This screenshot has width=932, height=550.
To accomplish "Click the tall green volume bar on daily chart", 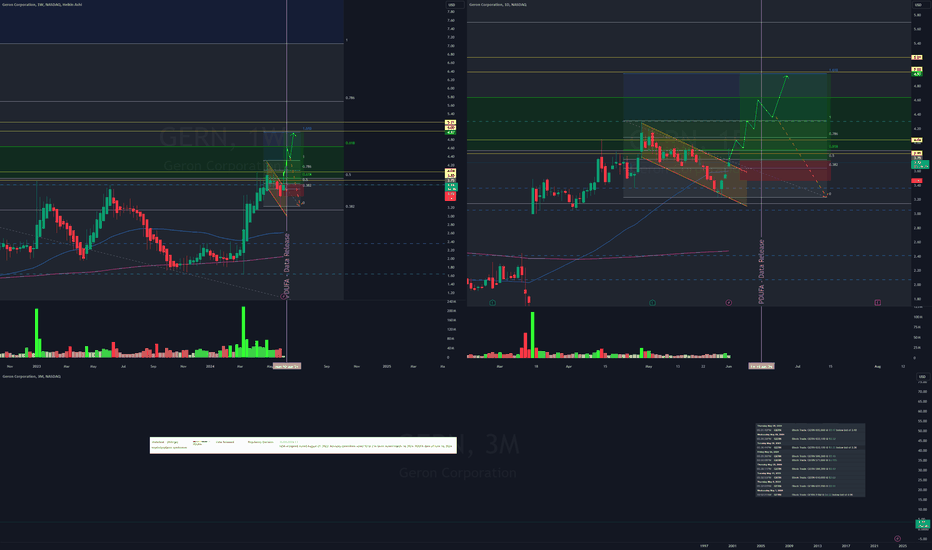I will pyautogui.click(x=533, y=334).
